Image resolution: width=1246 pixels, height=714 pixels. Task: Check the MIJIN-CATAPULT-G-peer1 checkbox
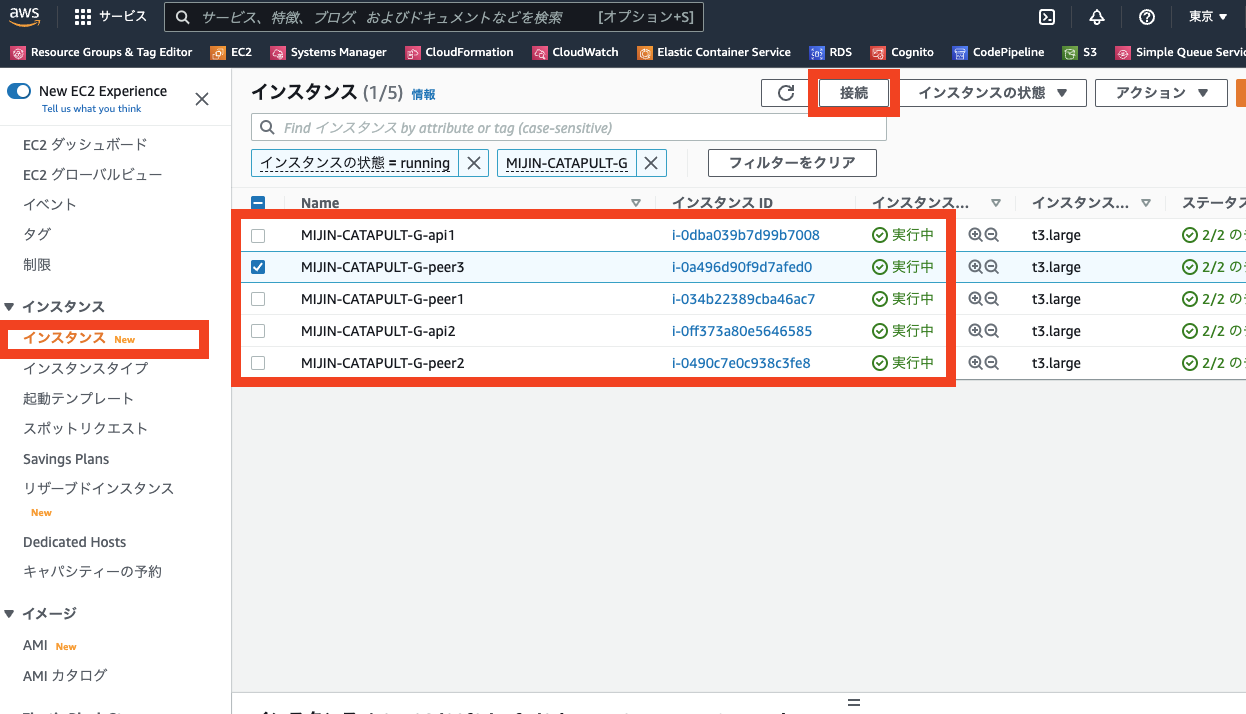coord(258,299)
